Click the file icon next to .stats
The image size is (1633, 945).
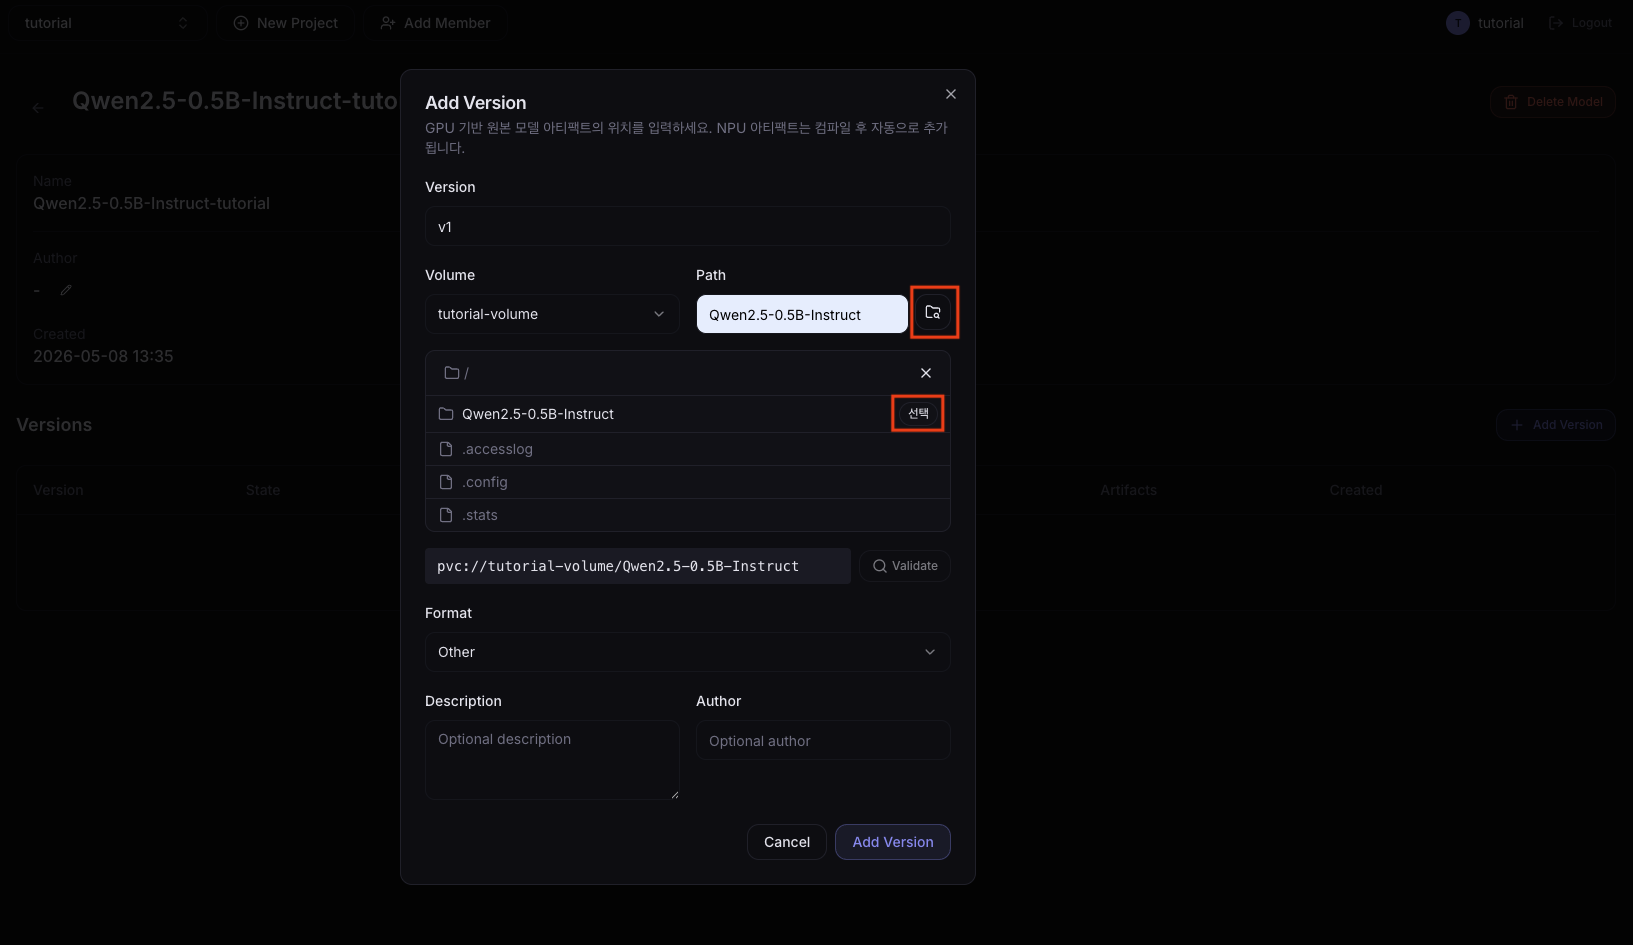tap(447, 515)
